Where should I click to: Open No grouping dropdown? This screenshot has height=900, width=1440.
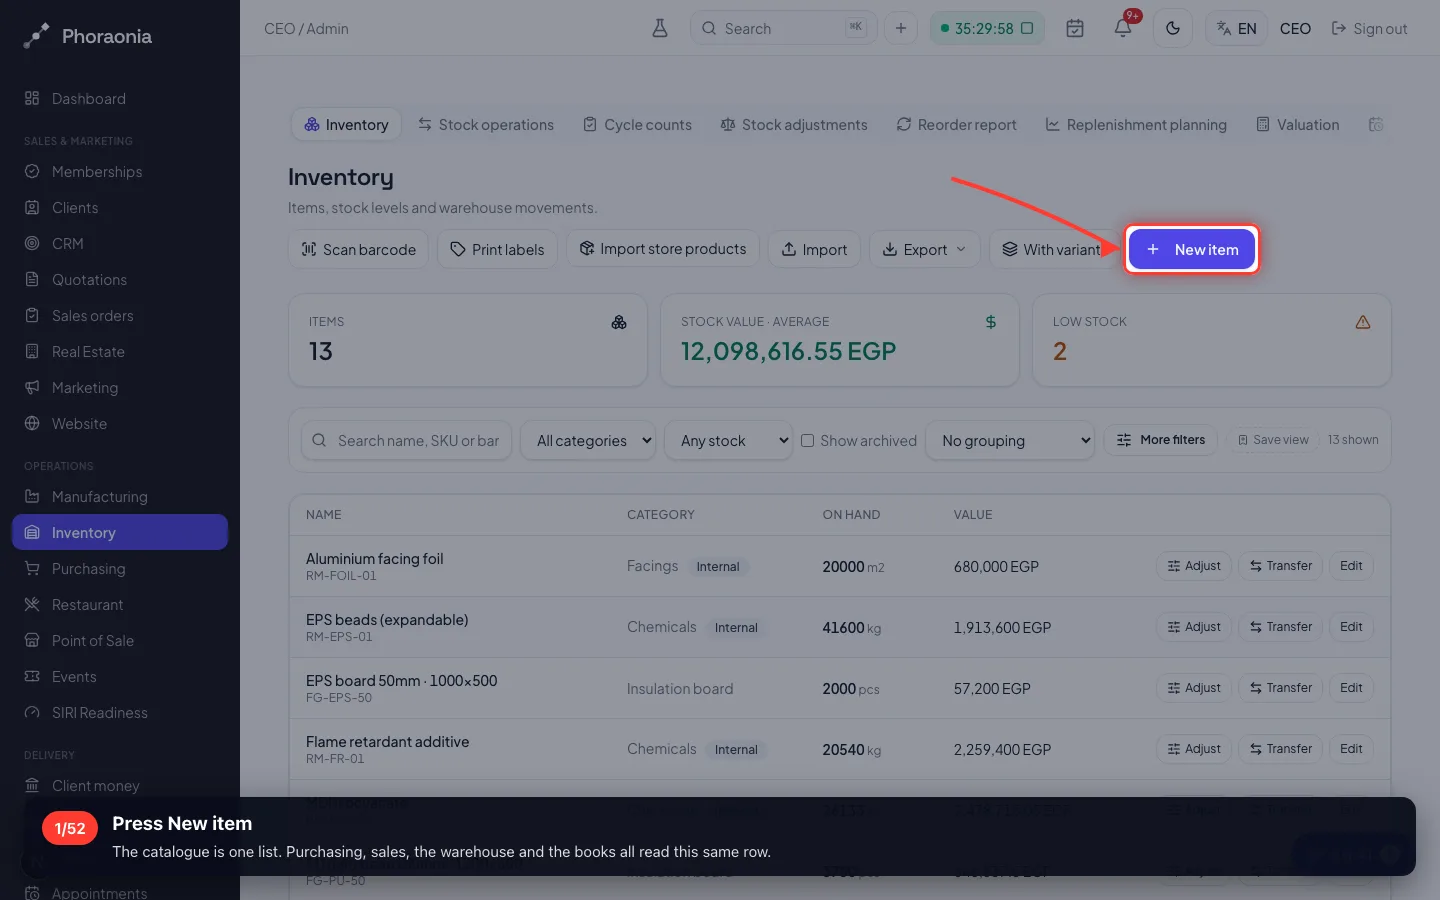(x=1010, y=440)
